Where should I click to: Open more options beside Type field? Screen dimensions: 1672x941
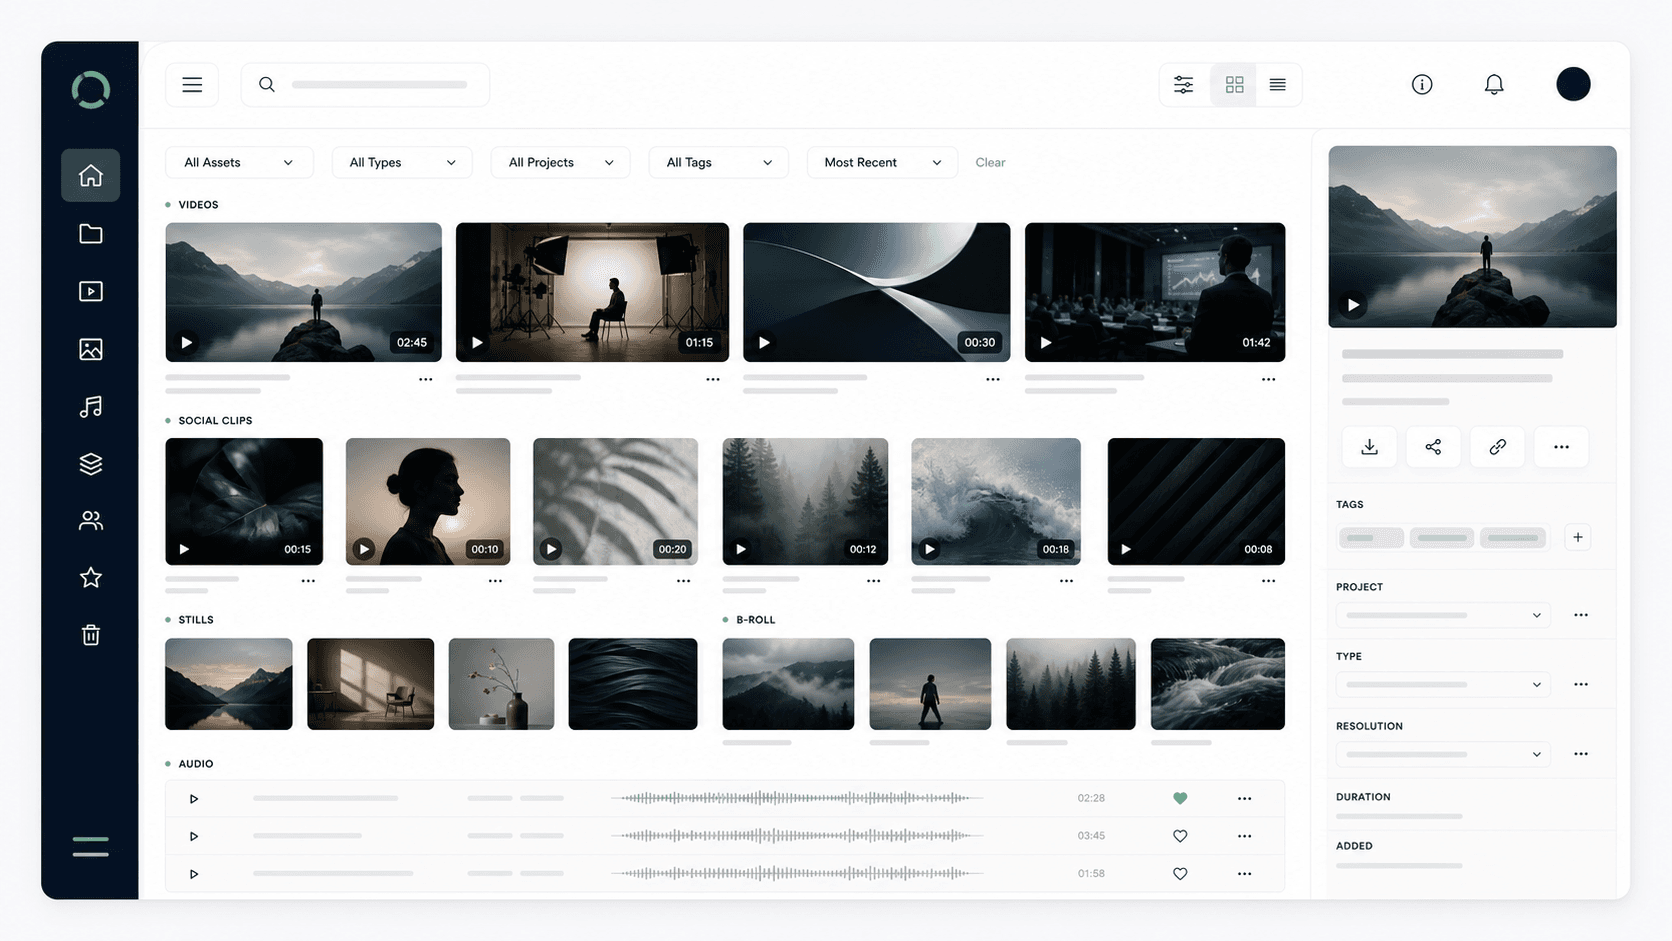tap(1580, 685)
